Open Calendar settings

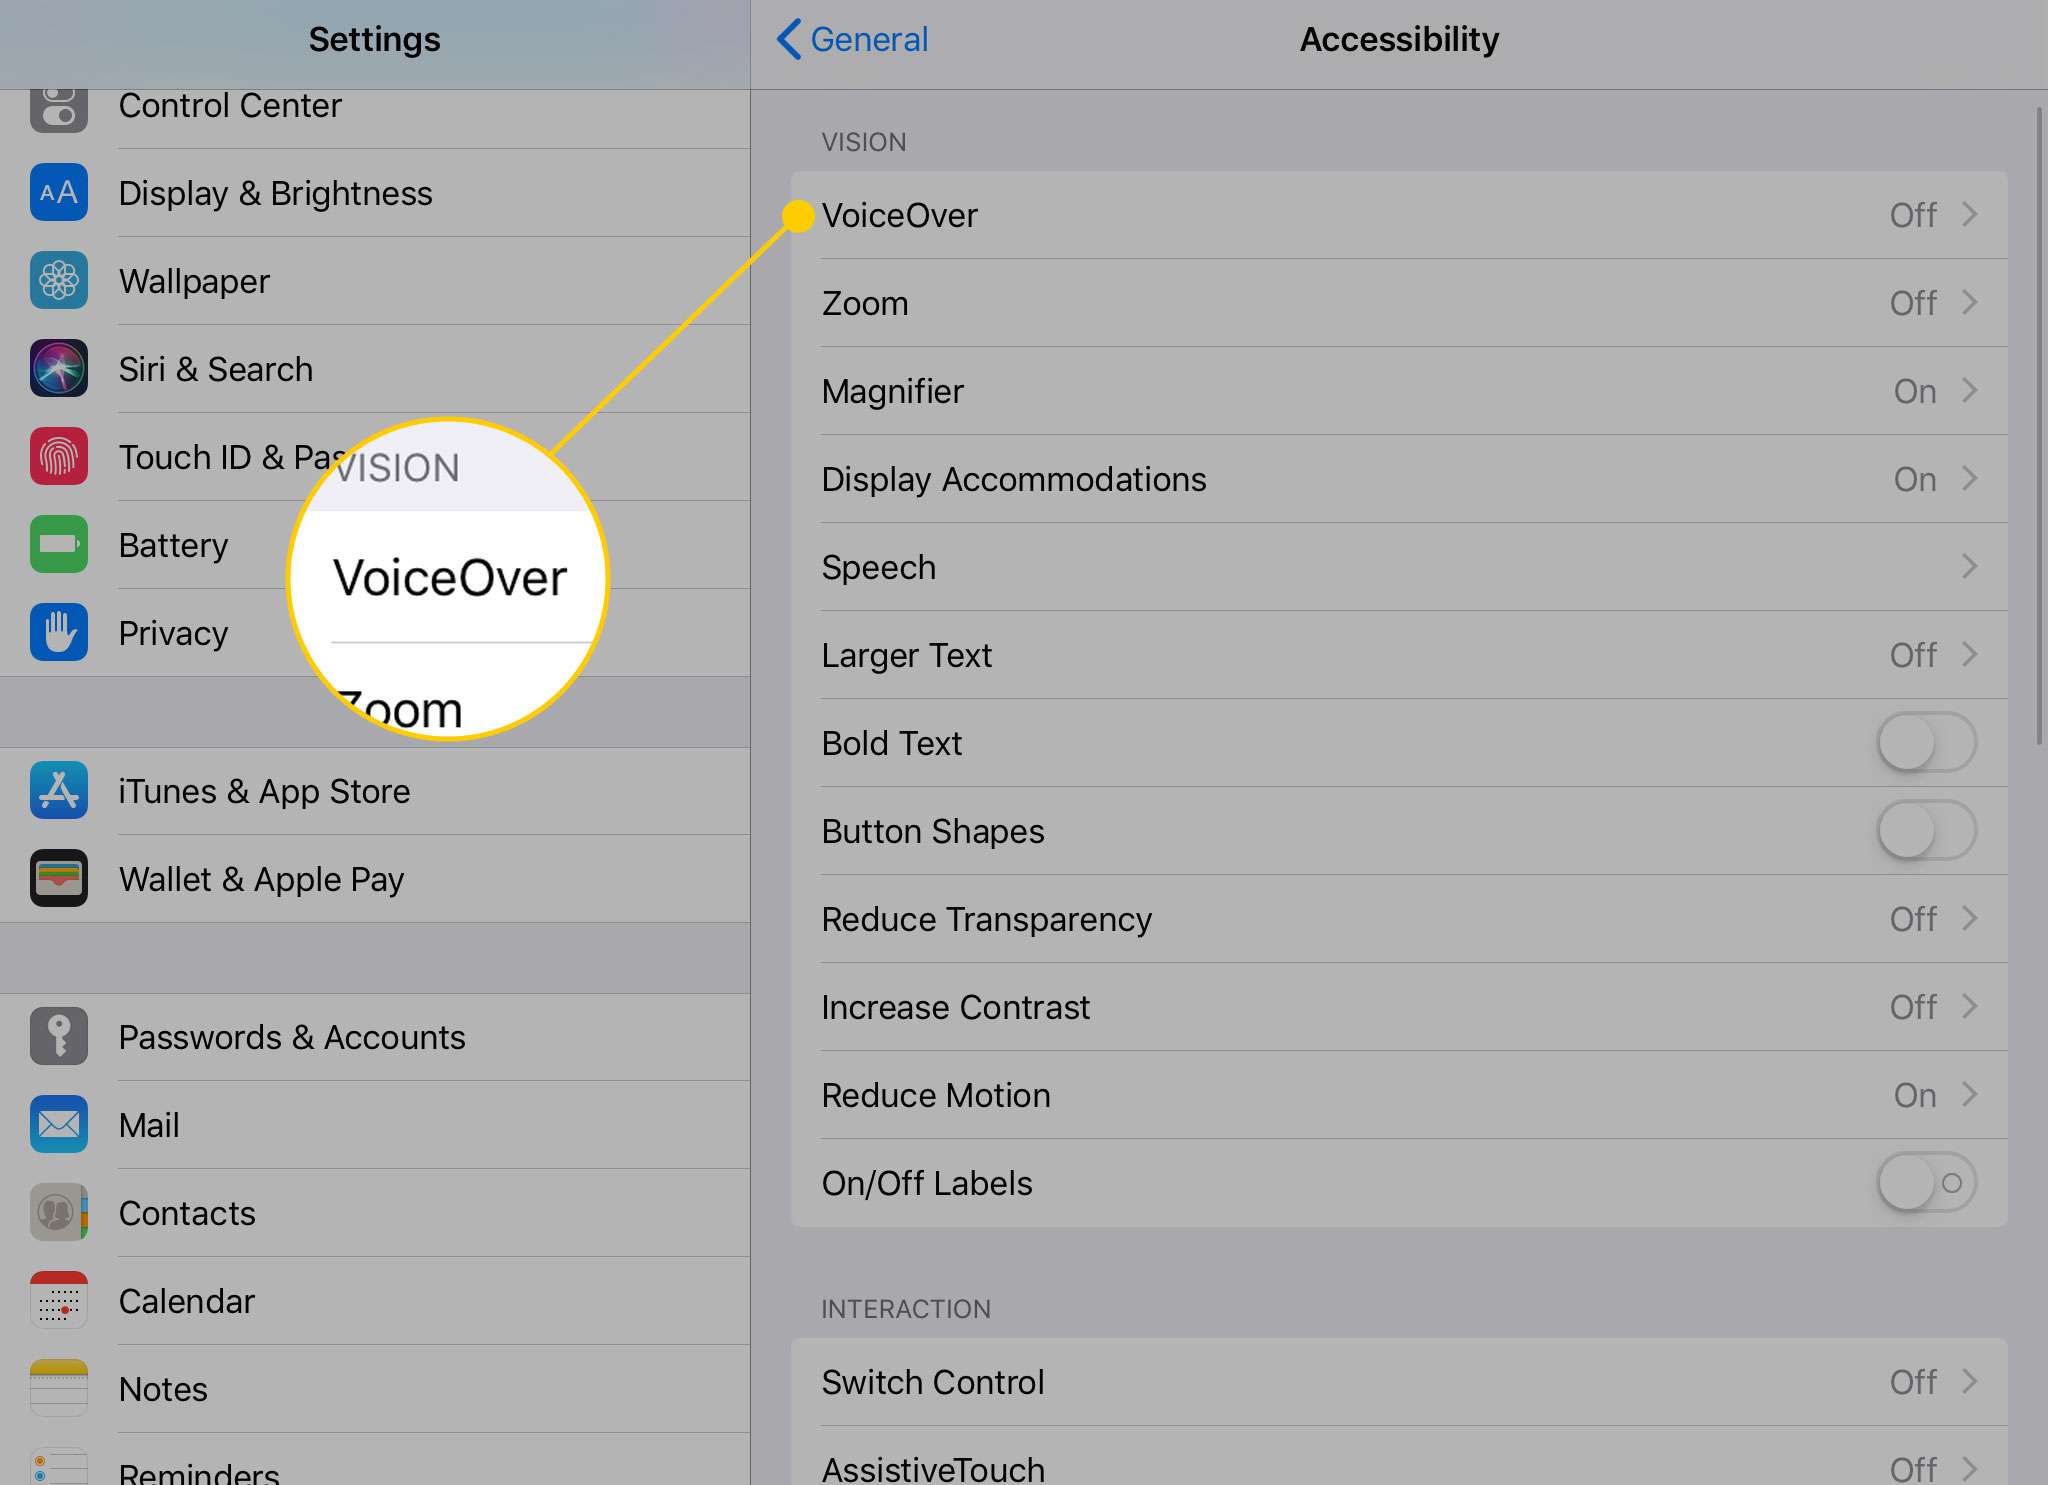(186, 1301)
